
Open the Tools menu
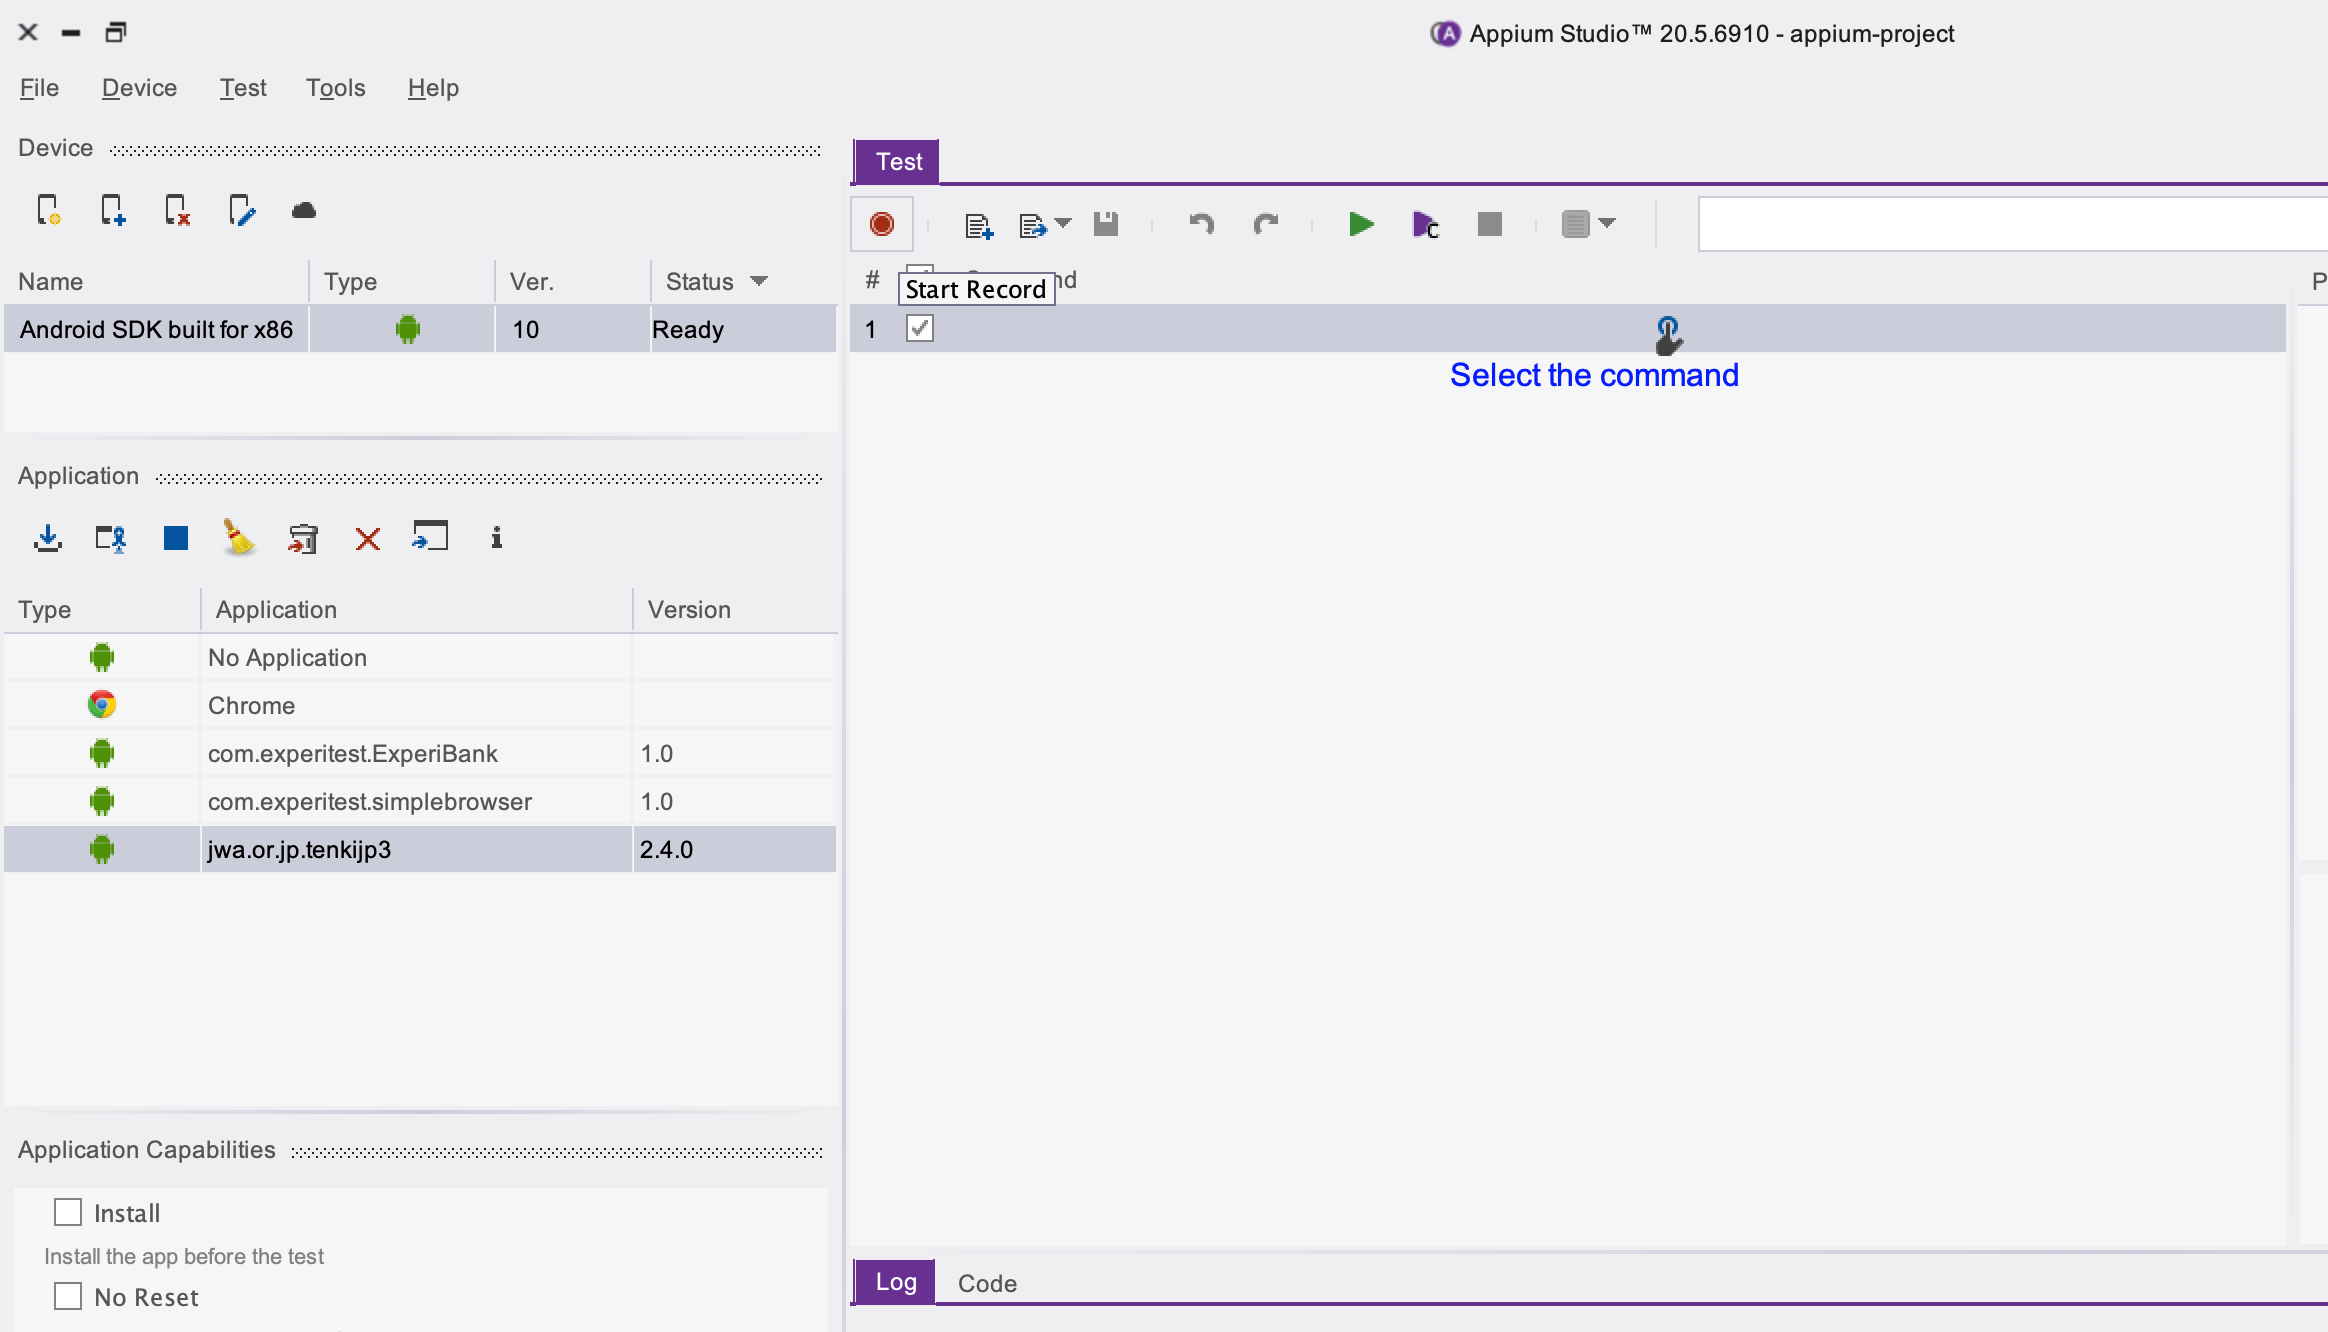pyautogui.click(x=335, y=88)
